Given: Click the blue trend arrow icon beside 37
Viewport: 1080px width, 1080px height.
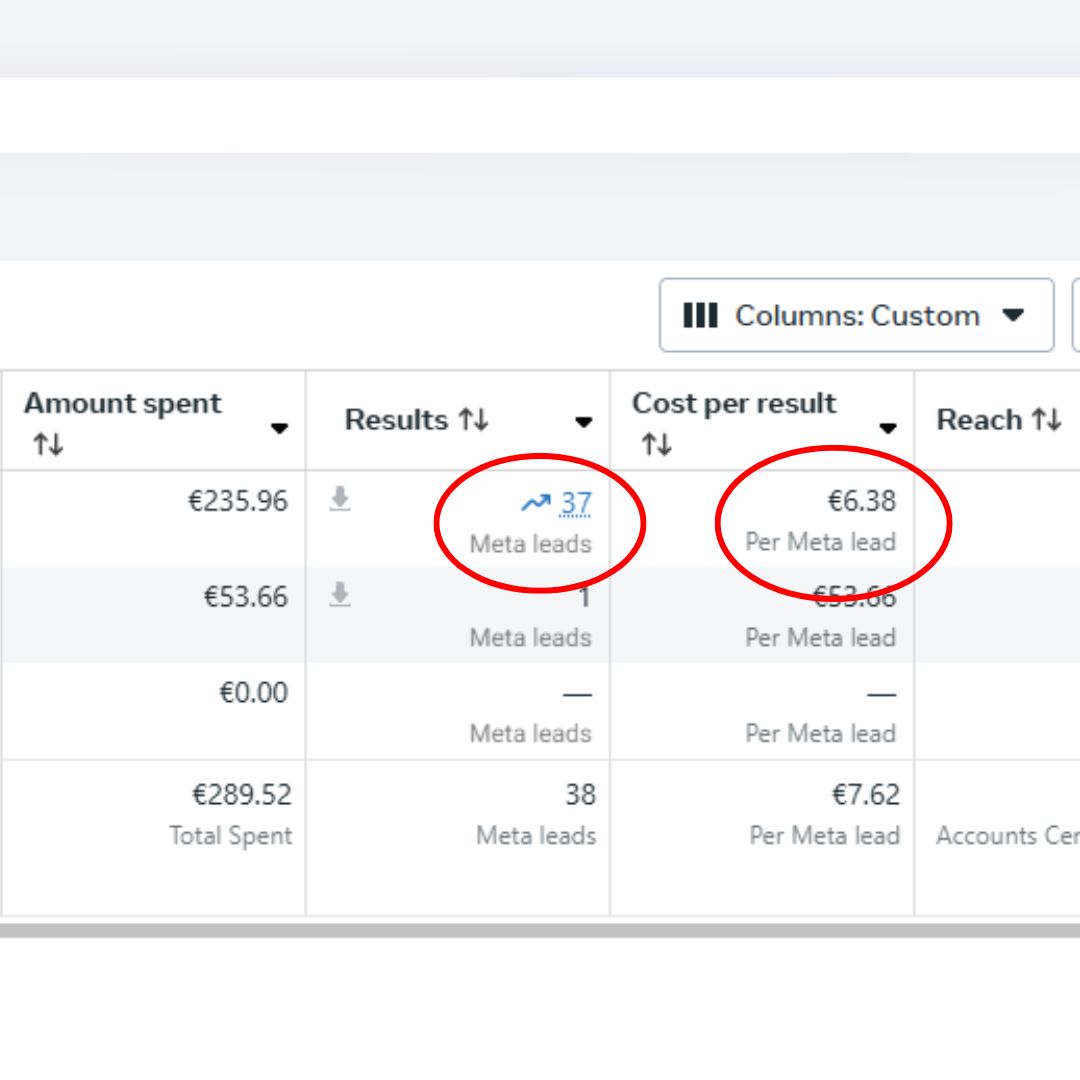Looking at the screenshot, I should coord(536,503).
